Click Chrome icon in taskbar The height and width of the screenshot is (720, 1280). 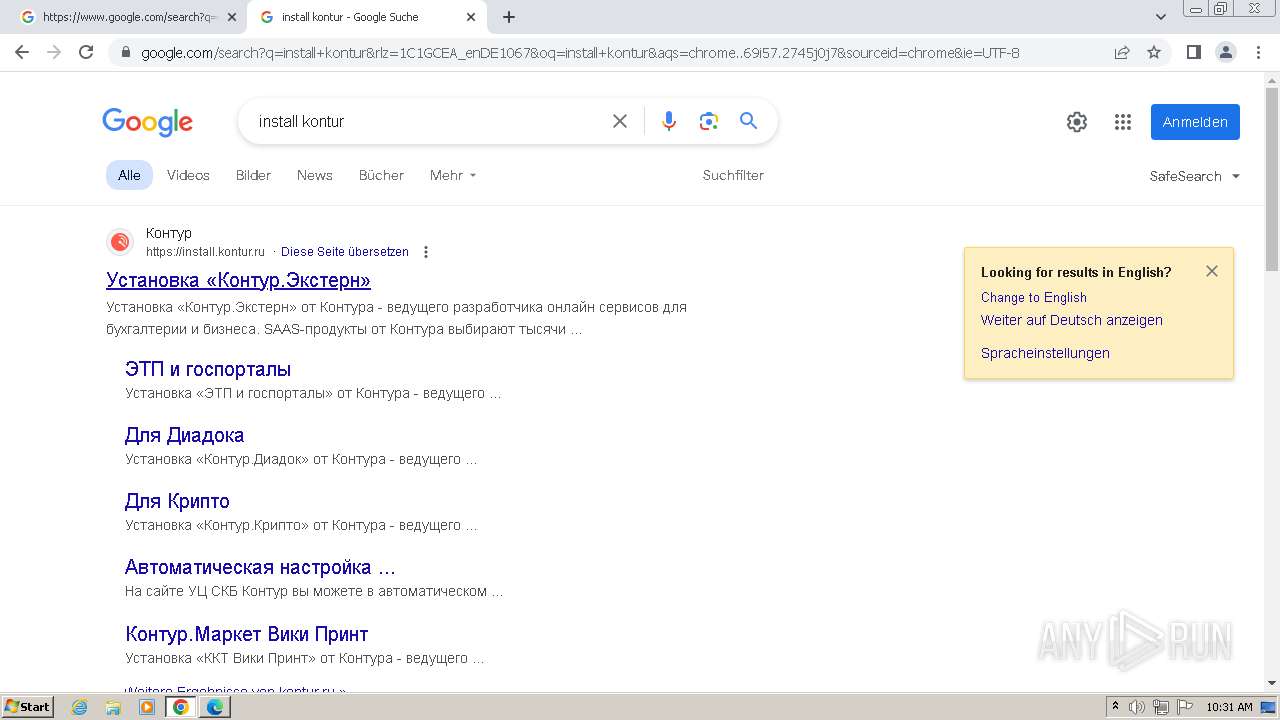(181, 707)
